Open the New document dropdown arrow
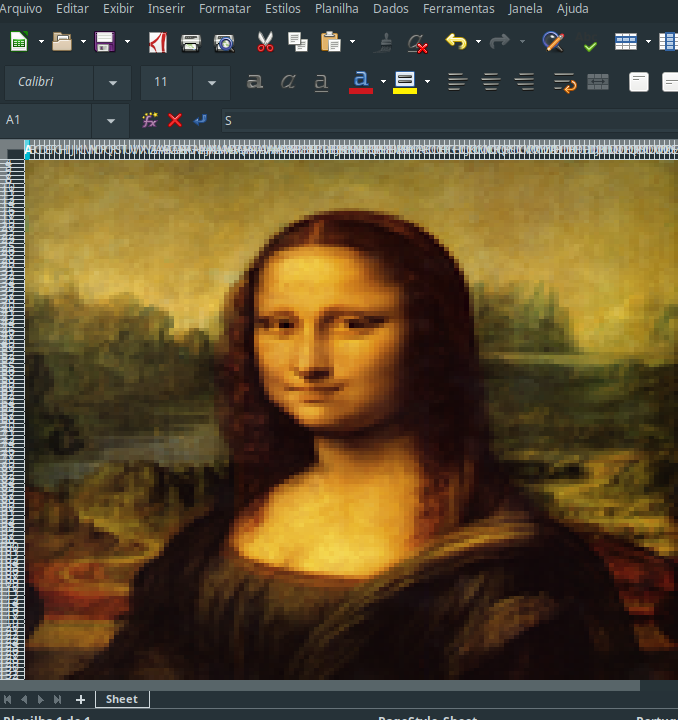The height and width of the screenshot is (720, 678). pyautogui.click(x=41, y=42)
